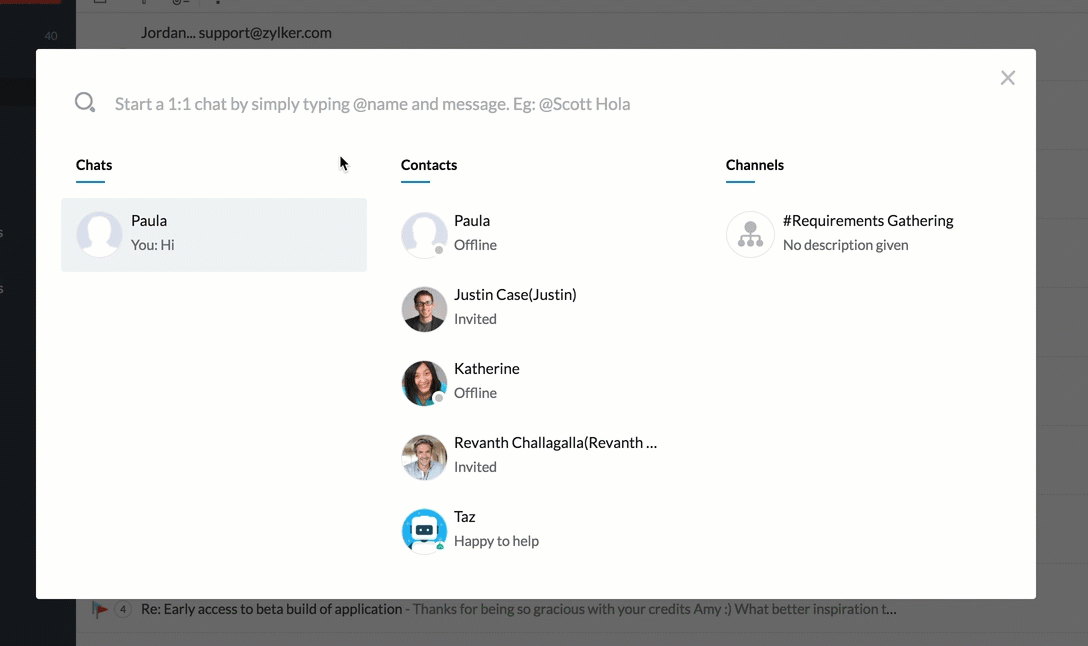Click Justin Case's profile photo
The image size is (1088, 646).
pos(424,309)
